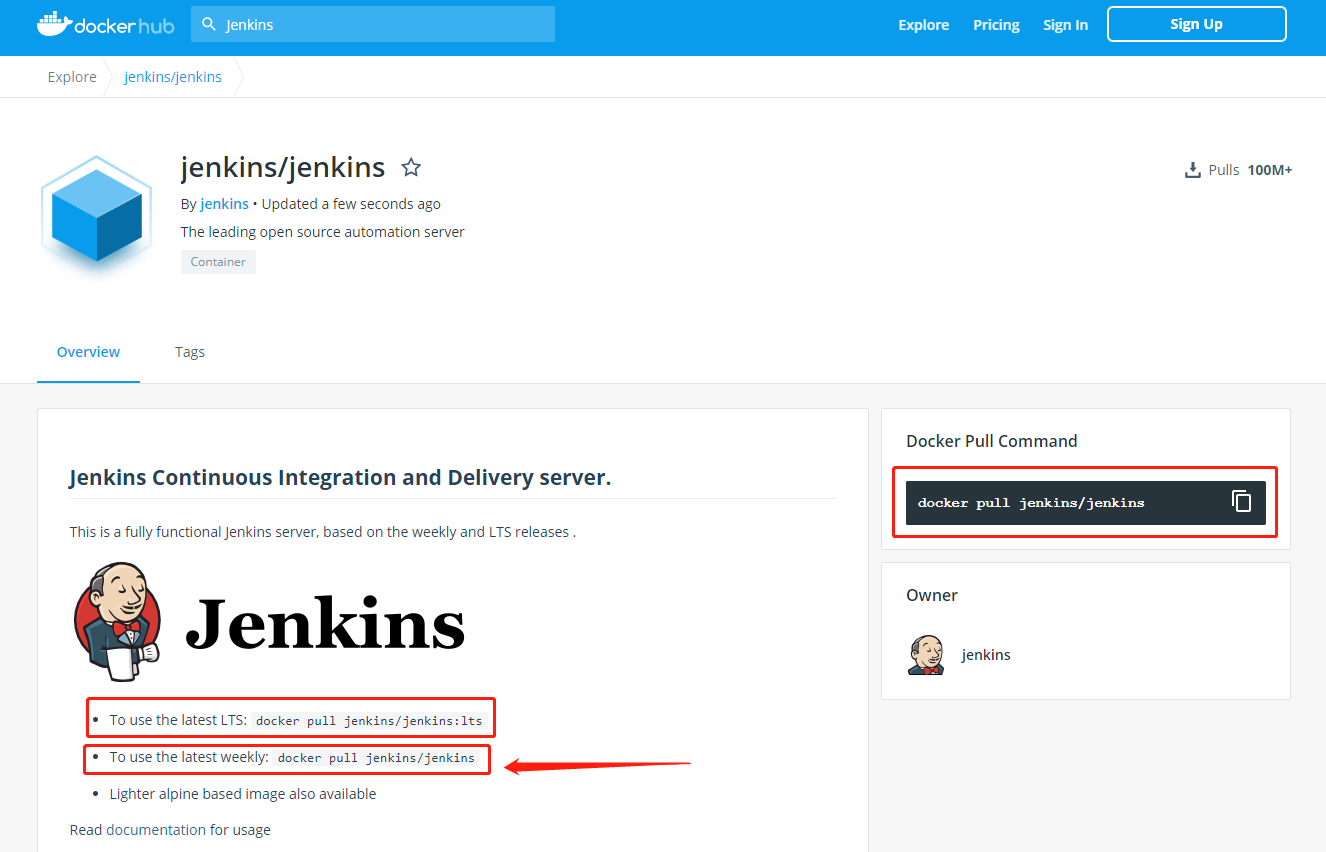The image size is (1326, 852).
Task: Click the 'Pulls 100M+' count
Action: pyautogui.click(x=1250, y=170)
